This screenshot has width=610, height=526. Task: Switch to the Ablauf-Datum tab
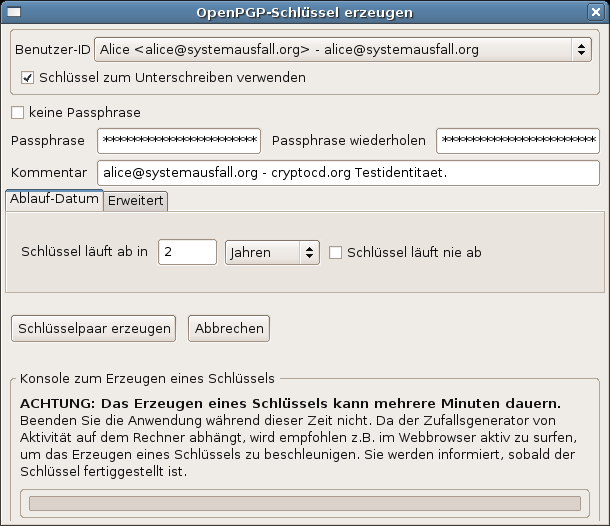coord(54,200)
